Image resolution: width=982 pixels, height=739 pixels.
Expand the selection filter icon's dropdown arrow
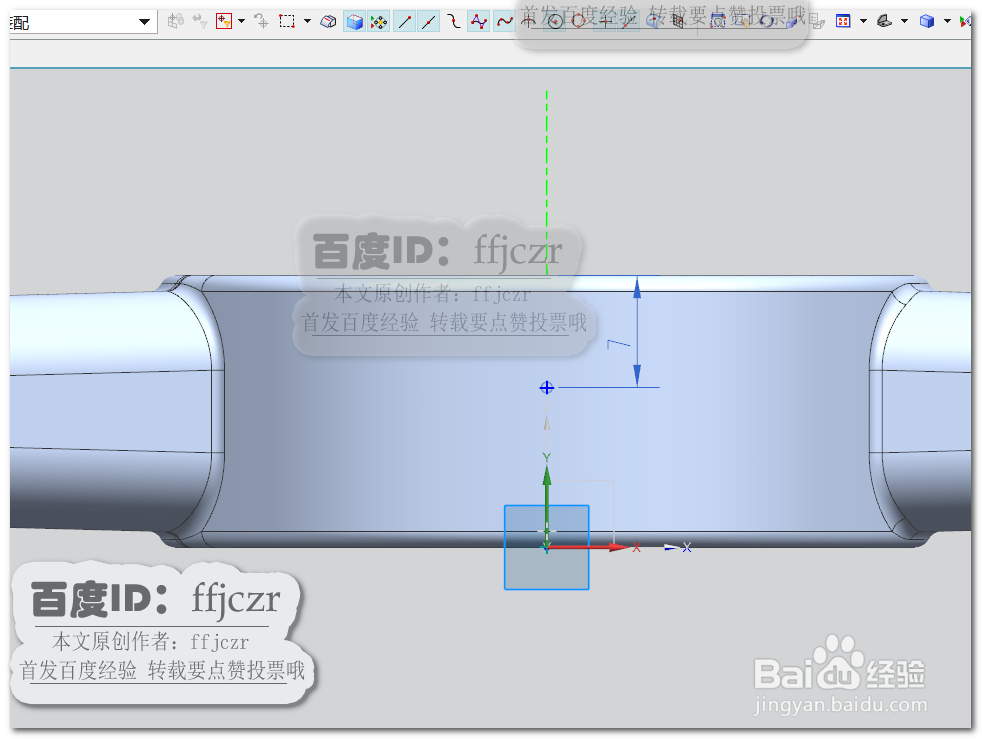pos(242,21)
